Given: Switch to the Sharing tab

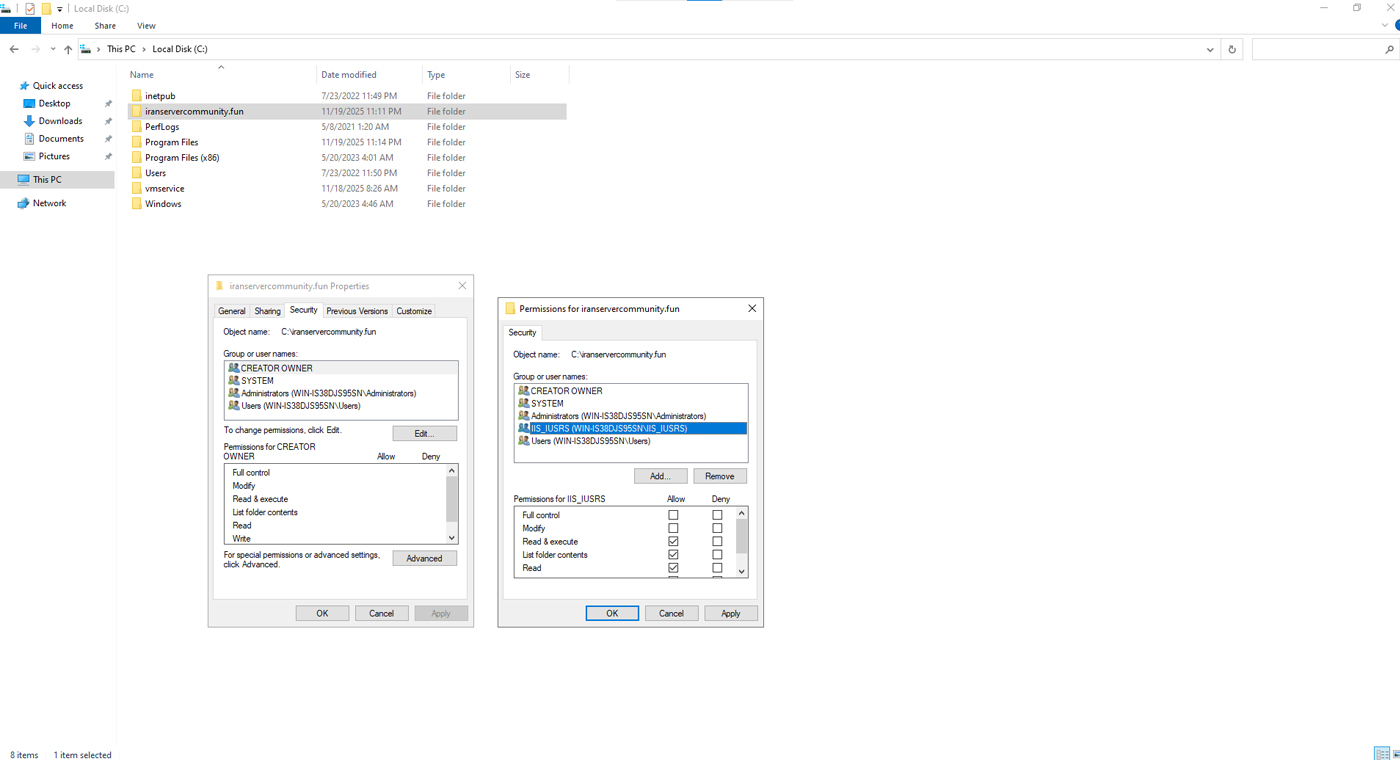Looking at the screenshot, I should point(267,311).
